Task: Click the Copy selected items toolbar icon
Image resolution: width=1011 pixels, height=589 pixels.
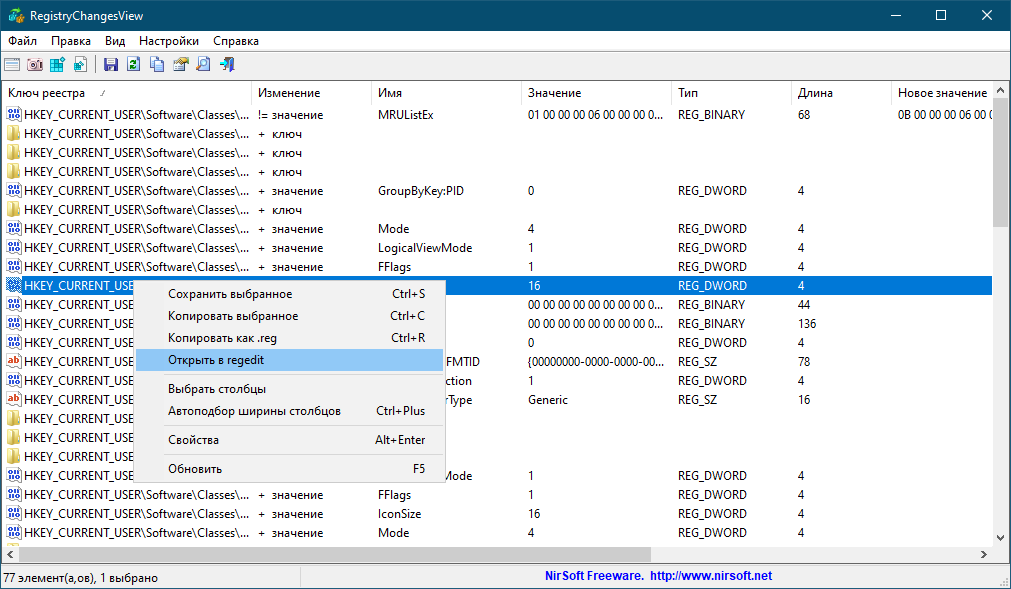Action: point(157,65)
